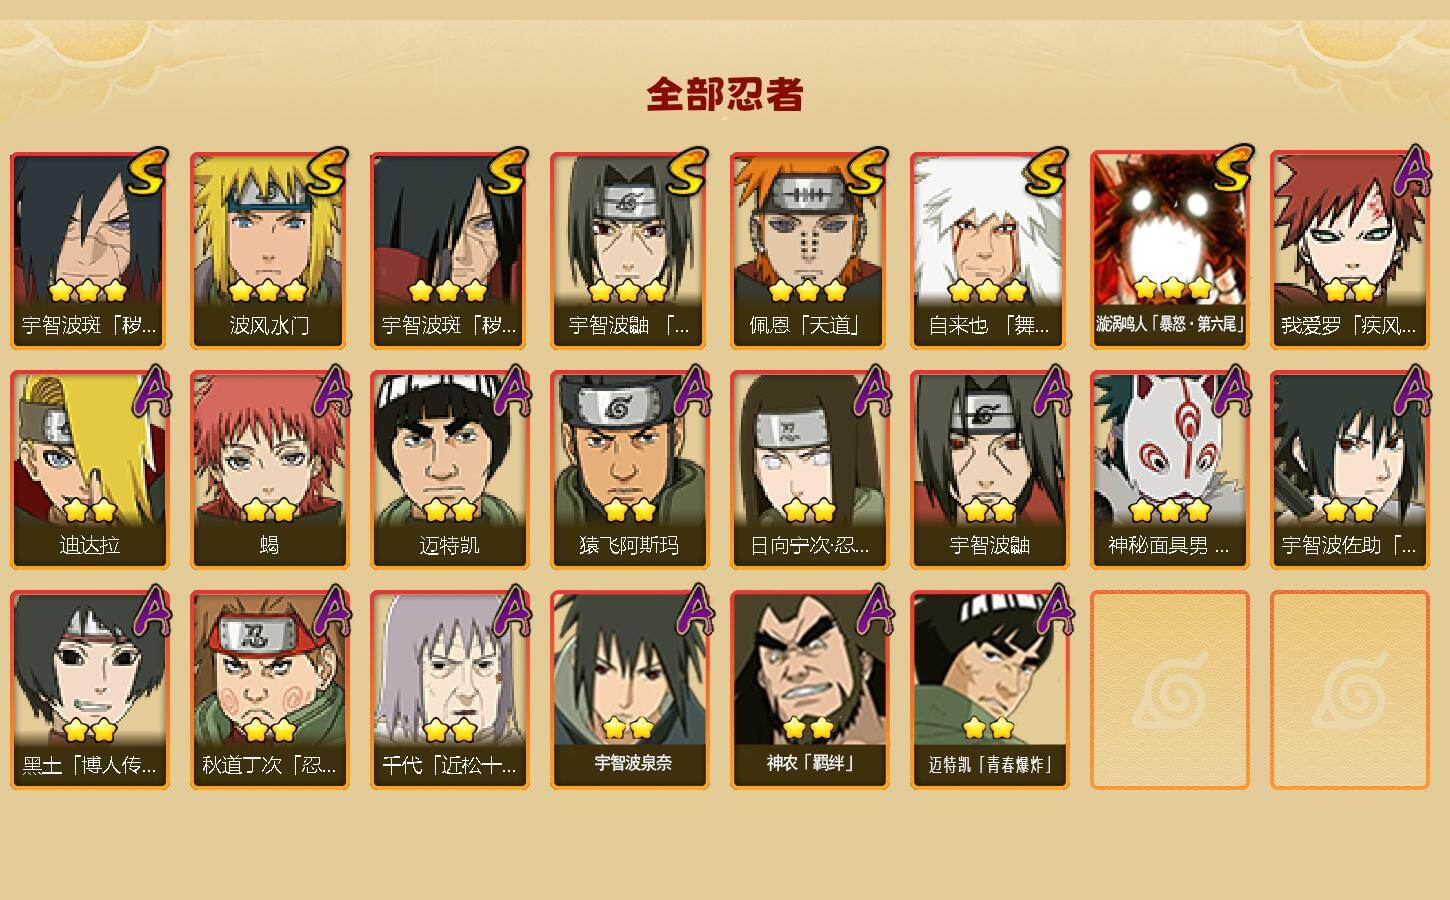The height and width of the screenshot is (900, 1450).
Task: Select the 神农「羁绊」 ninja card
Action: (x=809, y=690)
